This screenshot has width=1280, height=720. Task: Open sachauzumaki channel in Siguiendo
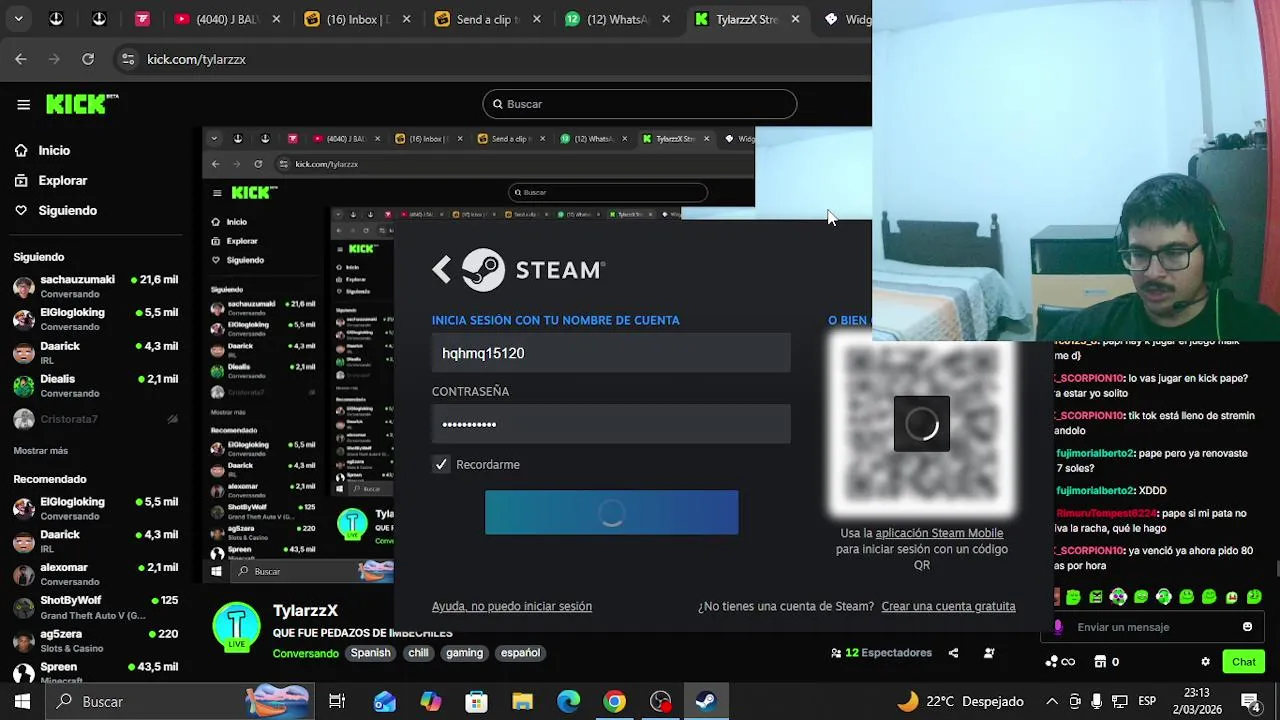tap(95, 287)
